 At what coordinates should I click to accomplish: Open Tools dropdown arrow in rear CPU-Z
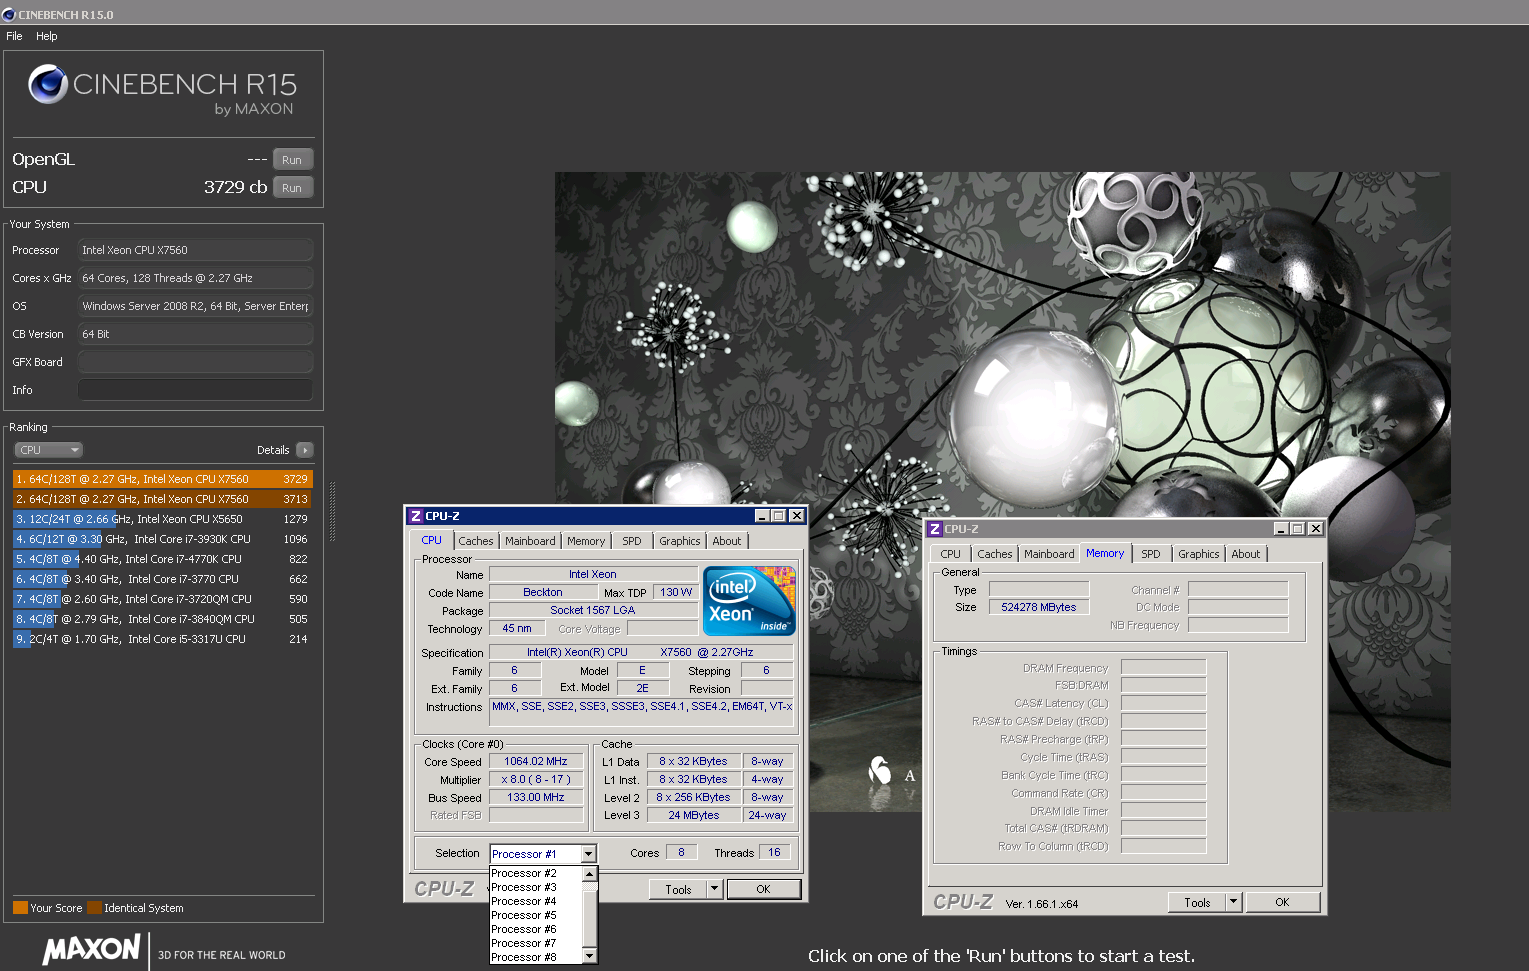[x=1234, y=902]
